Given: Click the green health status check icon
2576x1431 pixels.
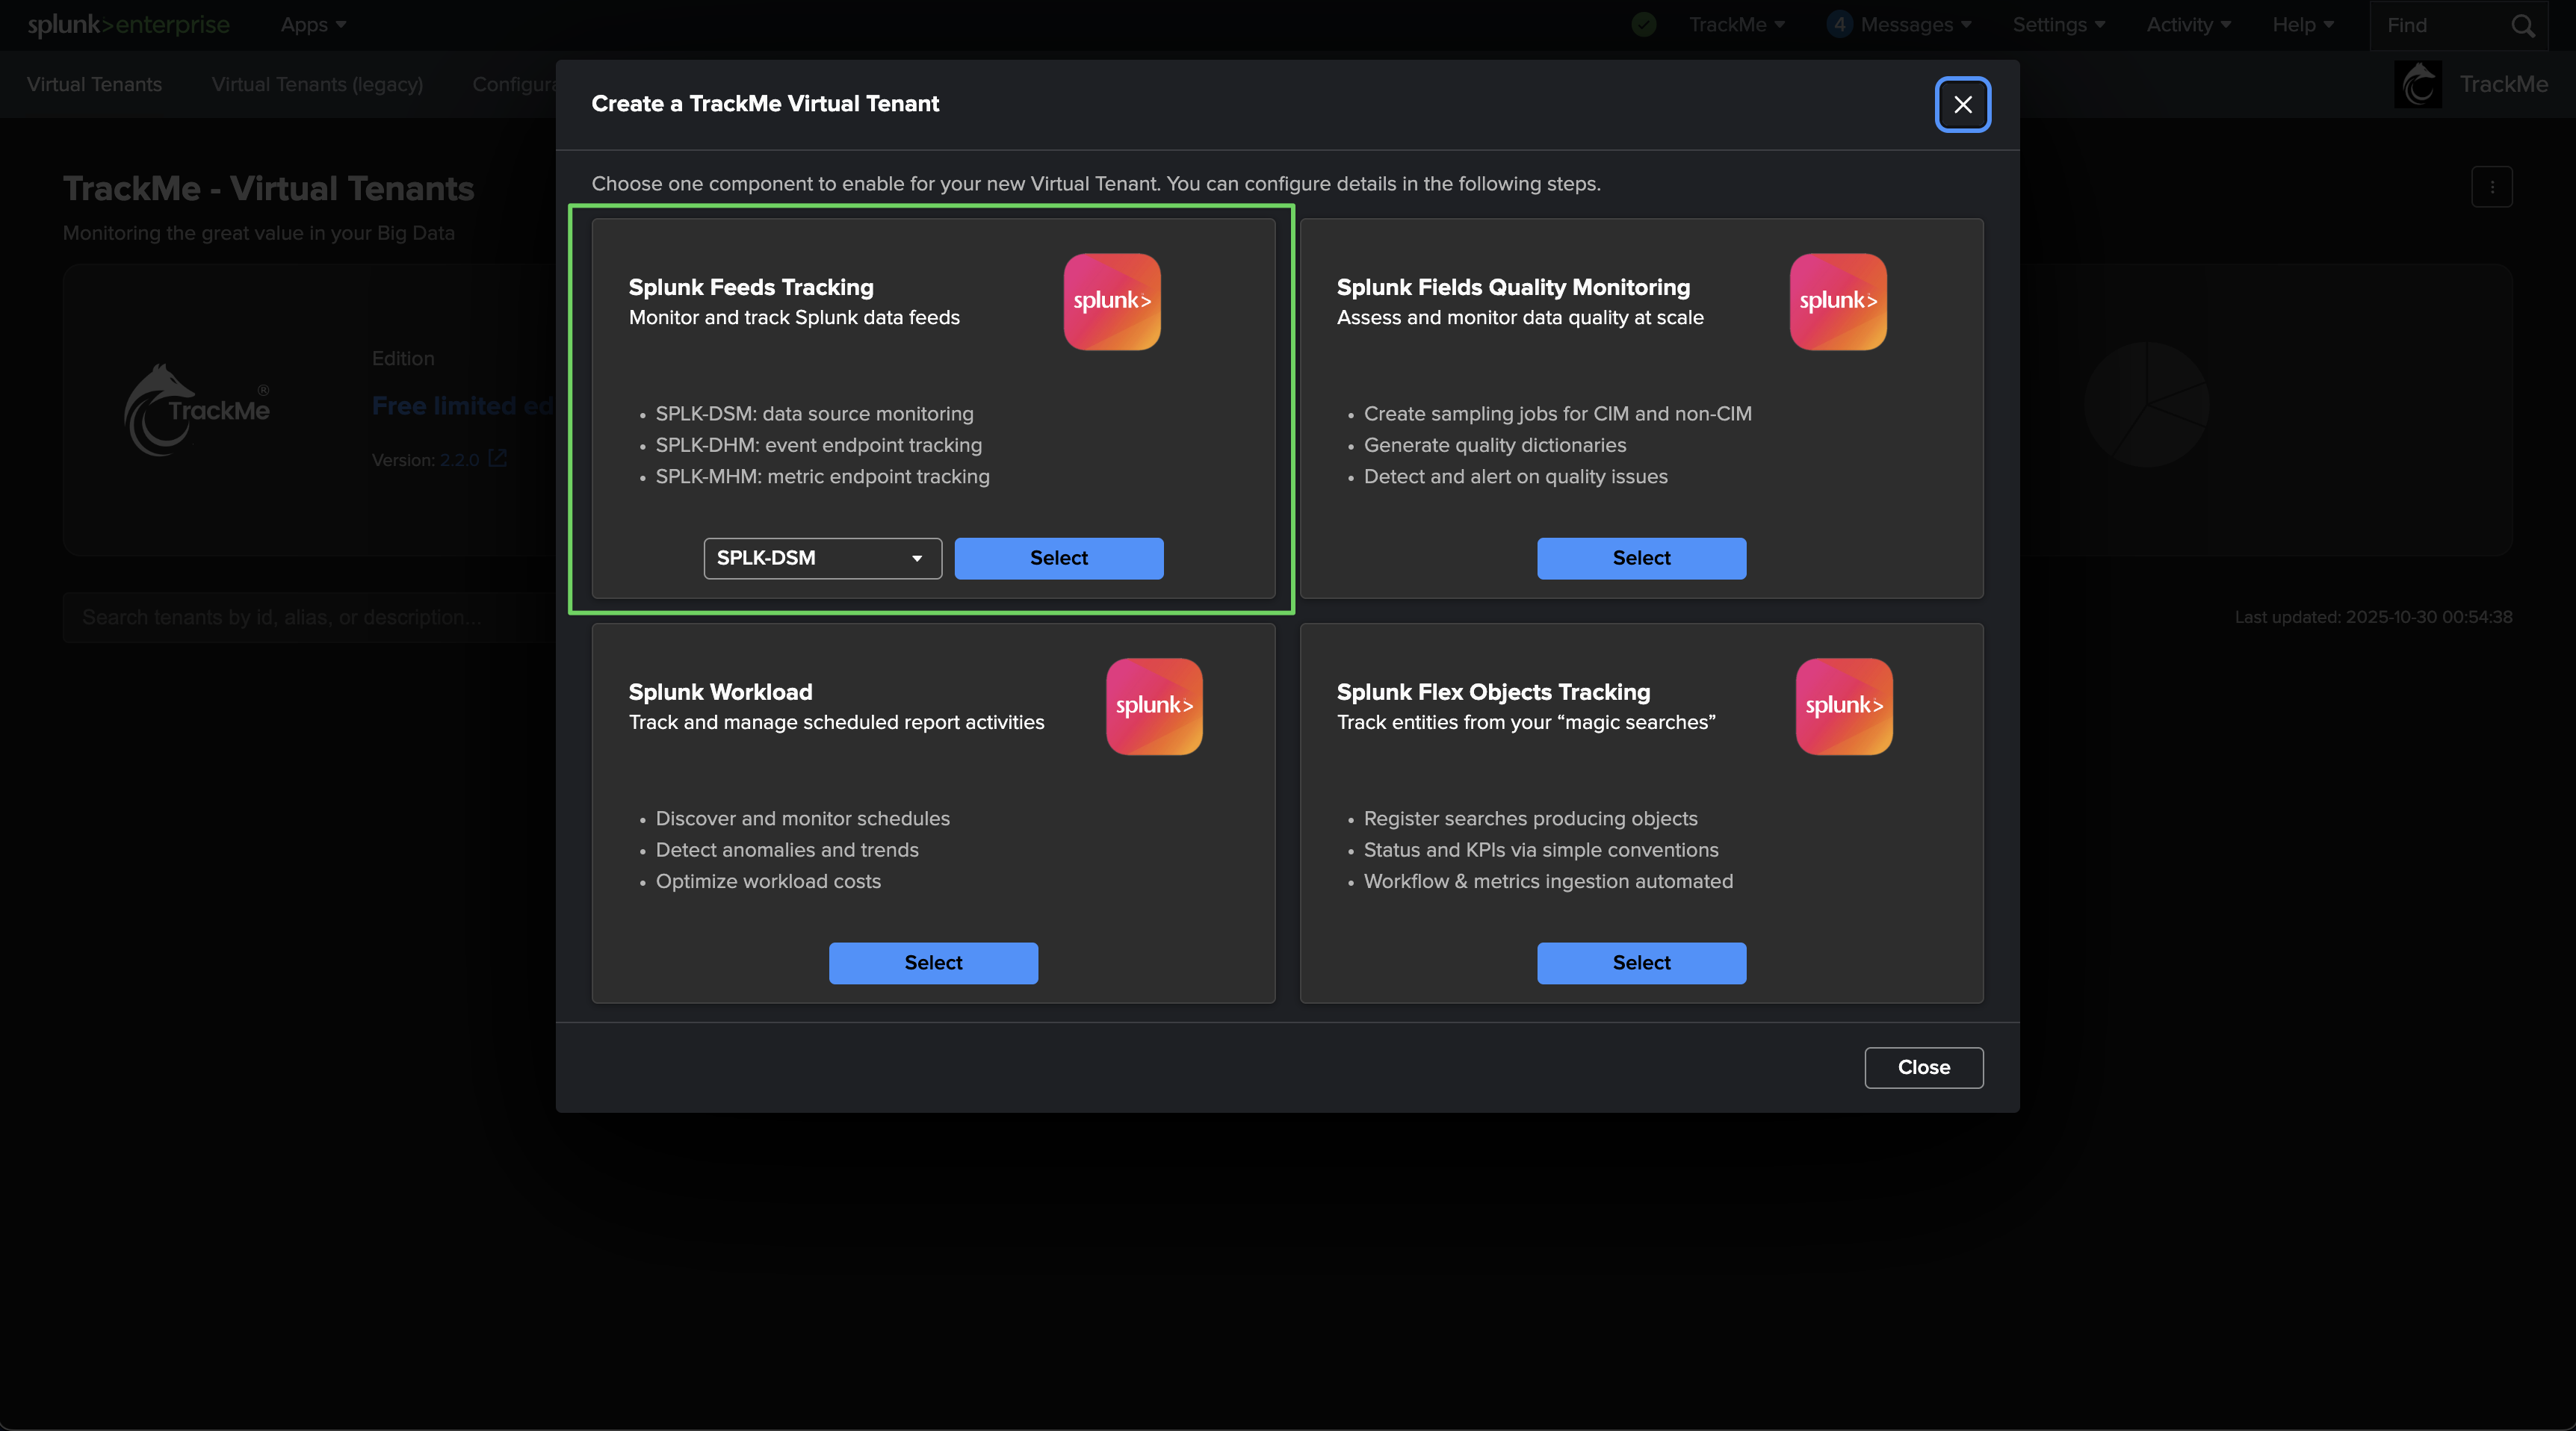Looking at the screenshot, I should pos(1643,25).
